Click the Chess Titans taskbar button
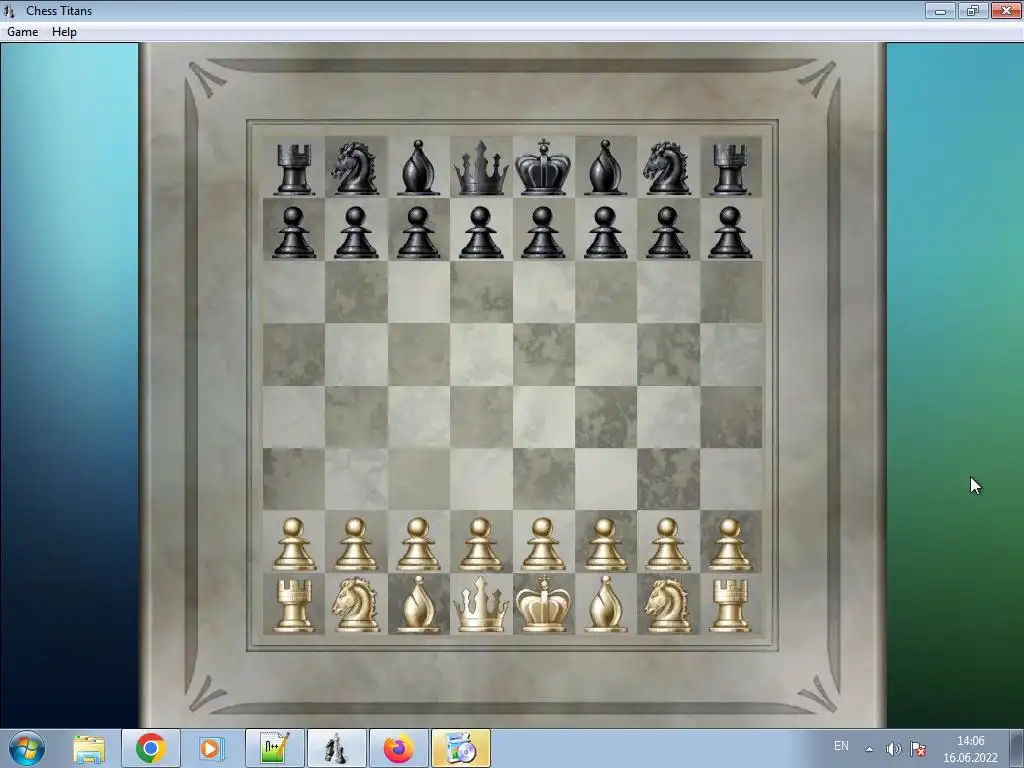 pyautogui.click(x=336, y=748)
